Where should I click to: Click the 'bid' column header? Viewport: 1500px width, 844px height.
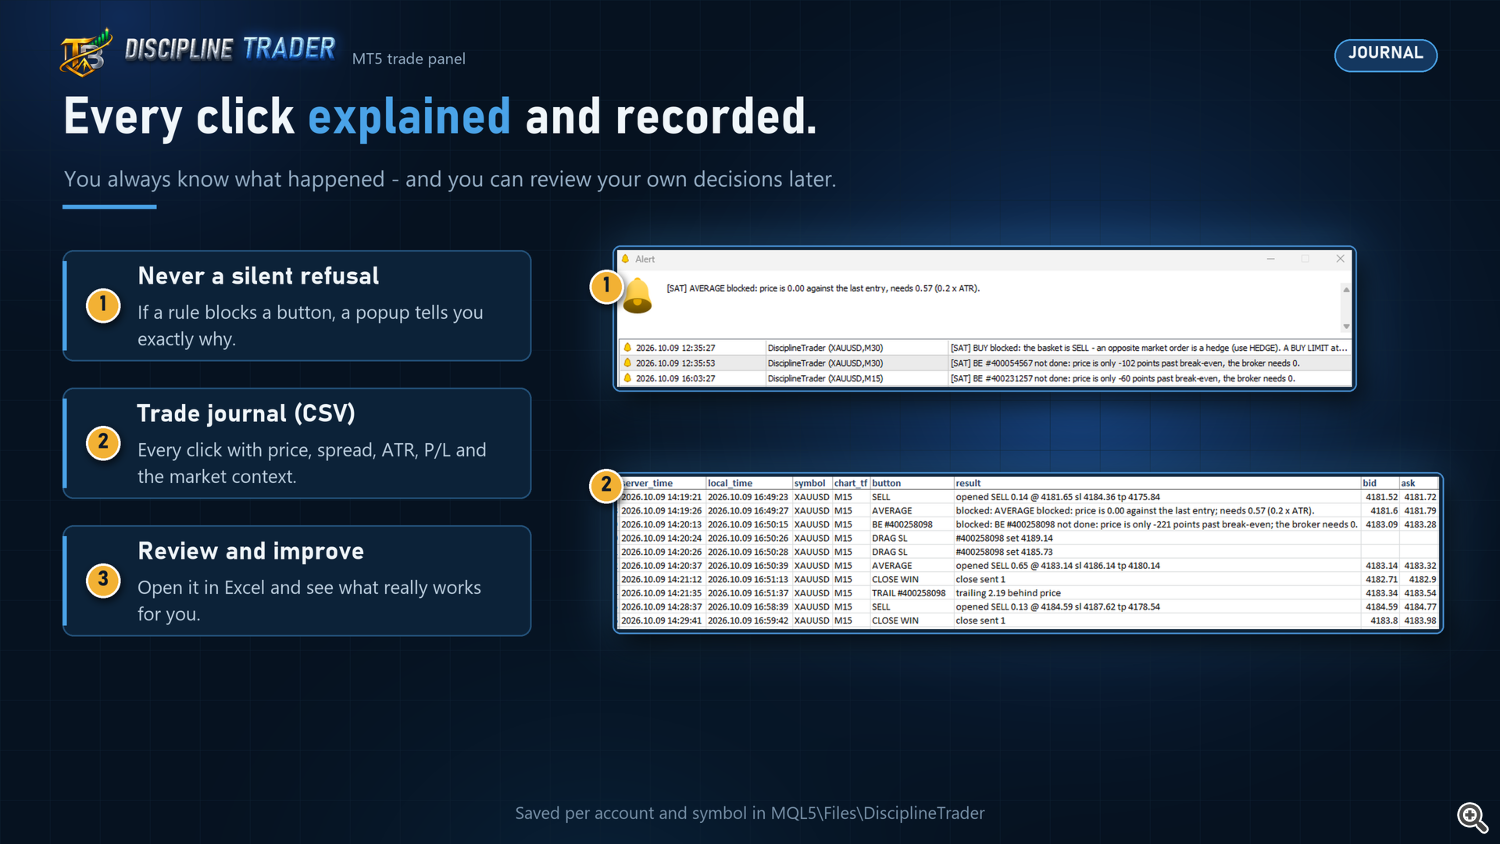(x=1369, y=483)
